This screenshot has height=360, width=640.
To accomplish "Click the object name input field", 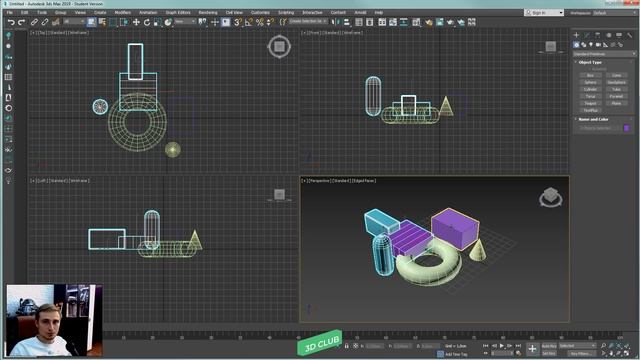I will click(600, 128).
